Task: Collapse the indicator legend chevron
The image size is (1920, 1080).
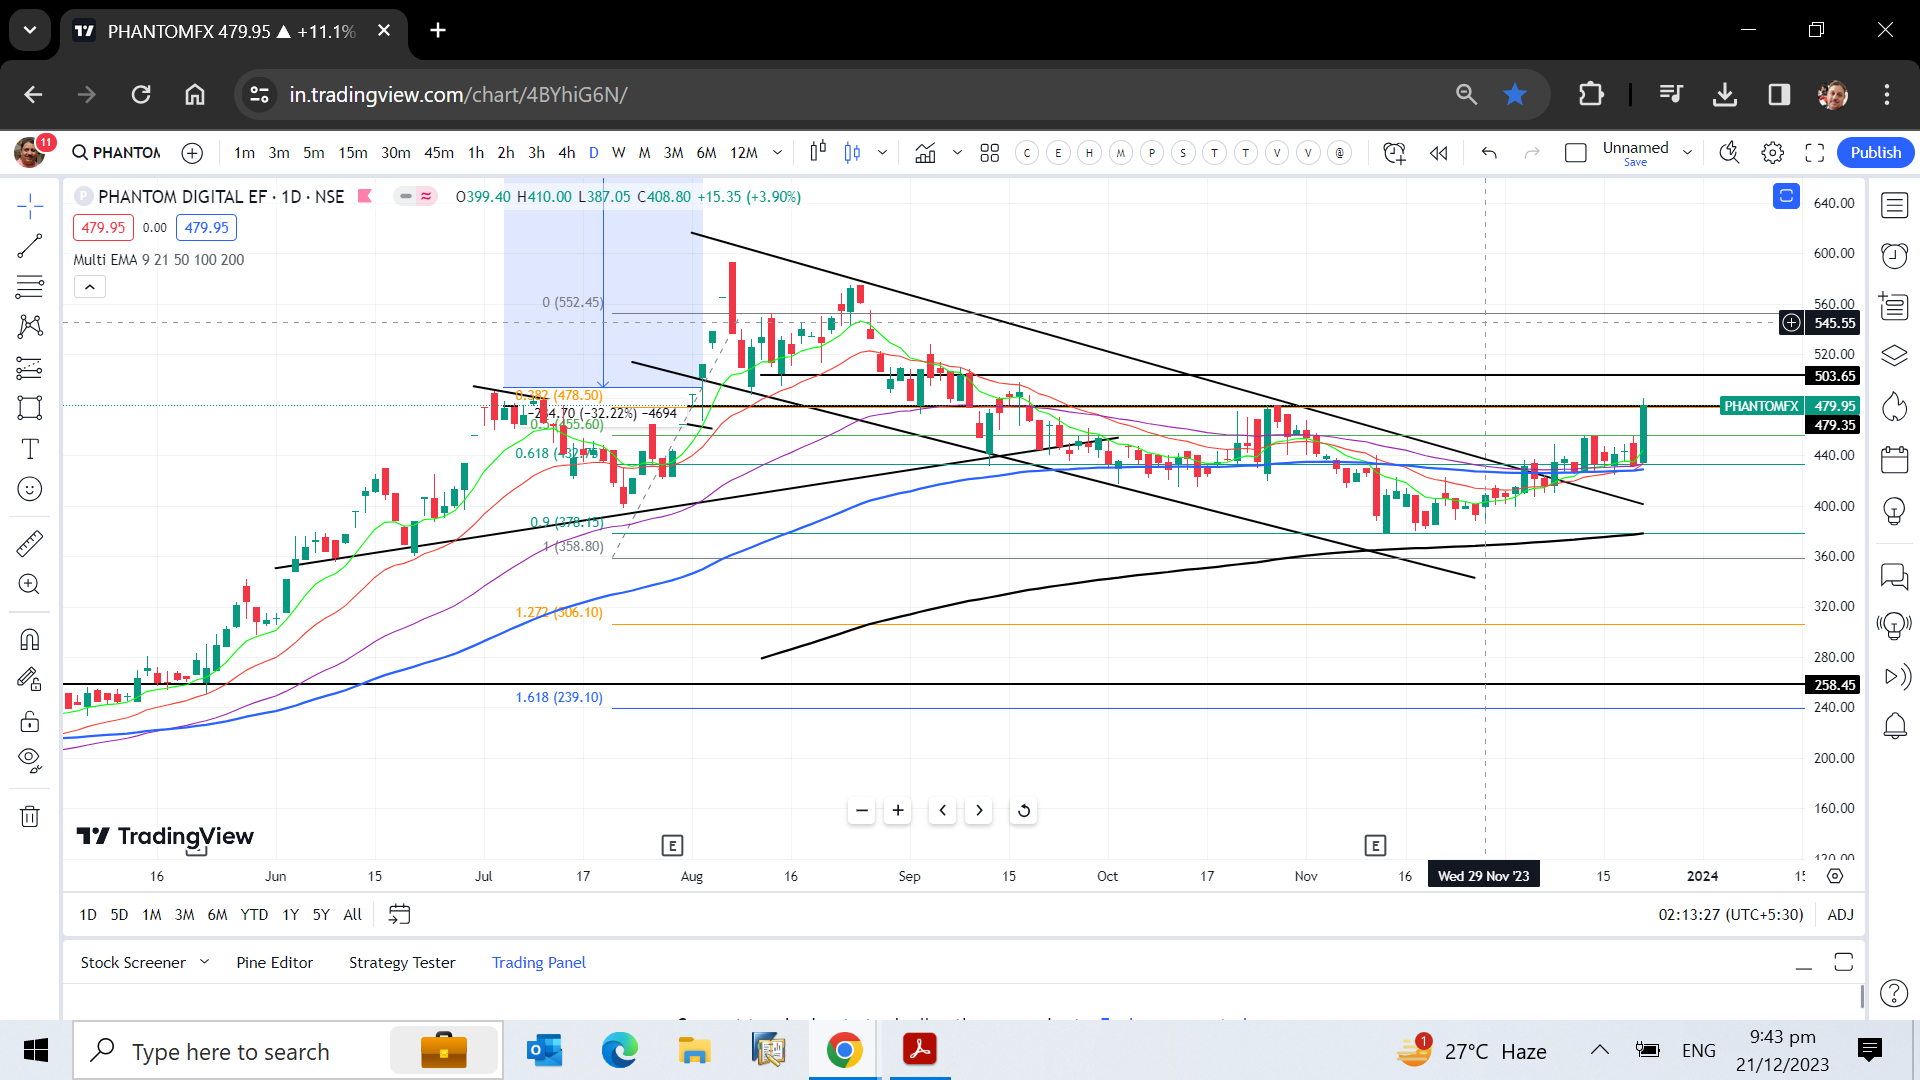Action: click(89, 288)
